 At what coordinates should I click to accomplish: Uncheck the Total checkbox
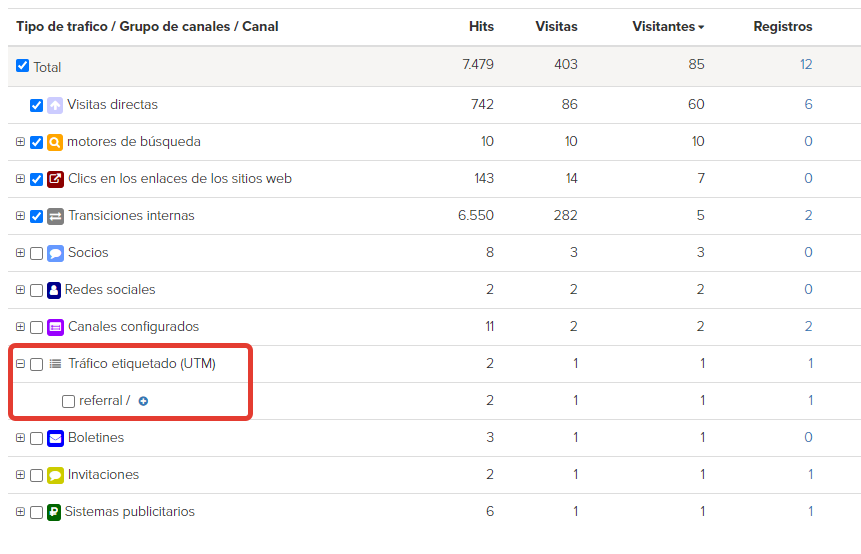tap(23, 66)
